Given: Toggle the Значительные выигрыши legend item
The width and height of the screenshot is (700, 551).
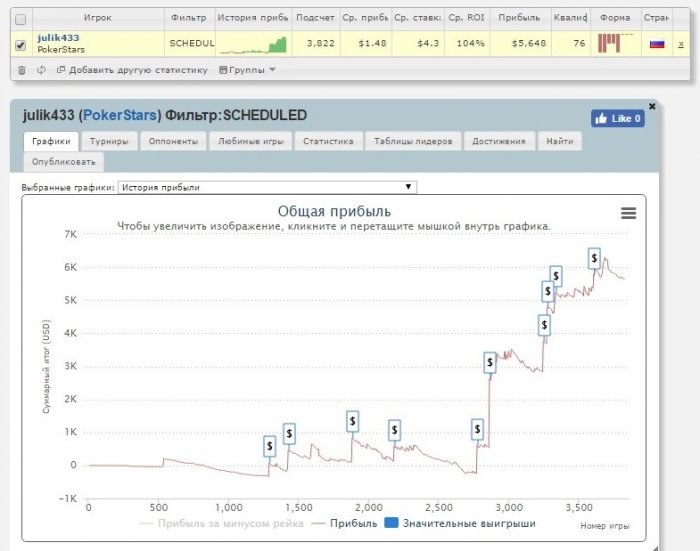Looking at the screenshot, I should 460,523.
